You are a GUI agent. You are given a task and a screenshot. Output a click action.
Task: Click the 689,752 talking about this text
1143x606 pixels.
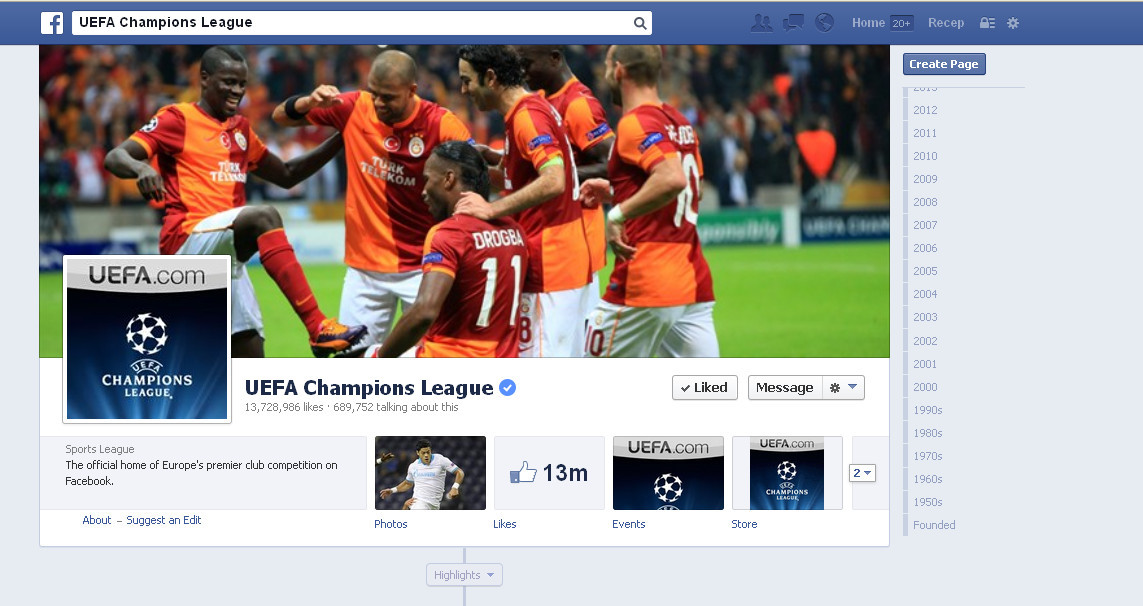(x=396, y=407)
